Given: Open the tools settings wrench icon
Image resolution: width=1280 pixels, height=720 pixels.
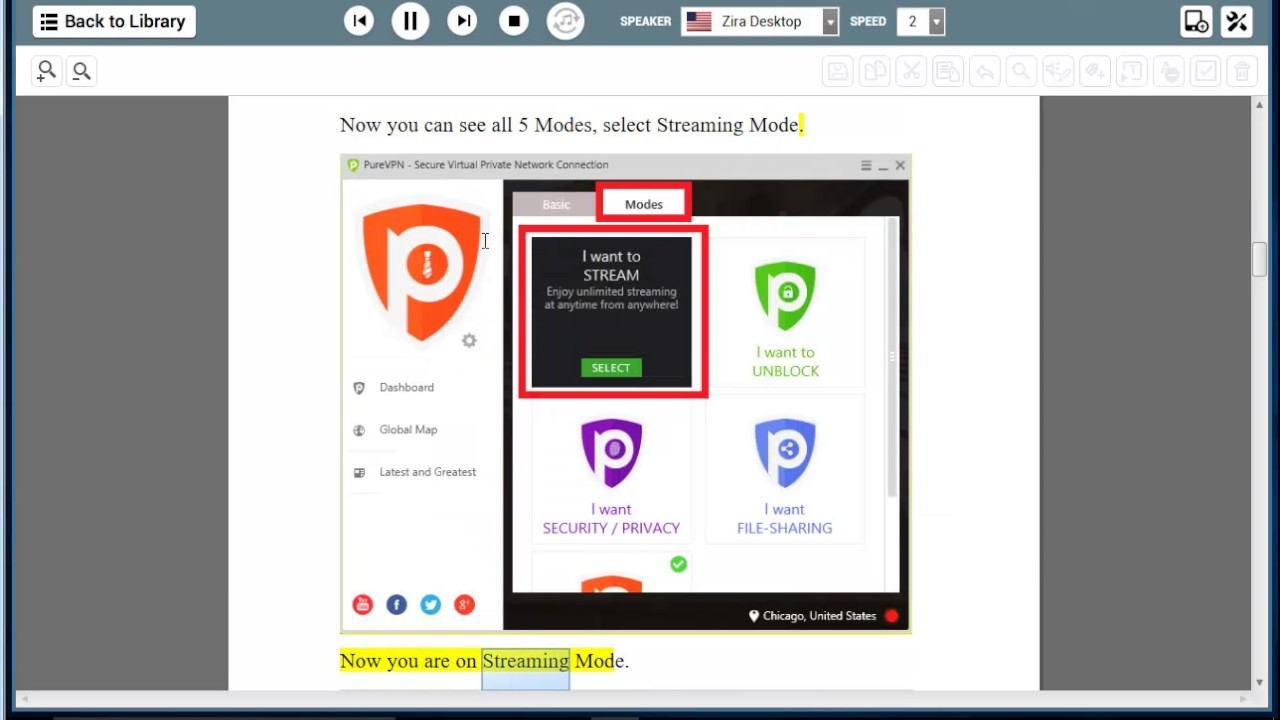Looking at the screenshot, I should click(1237, 21).
